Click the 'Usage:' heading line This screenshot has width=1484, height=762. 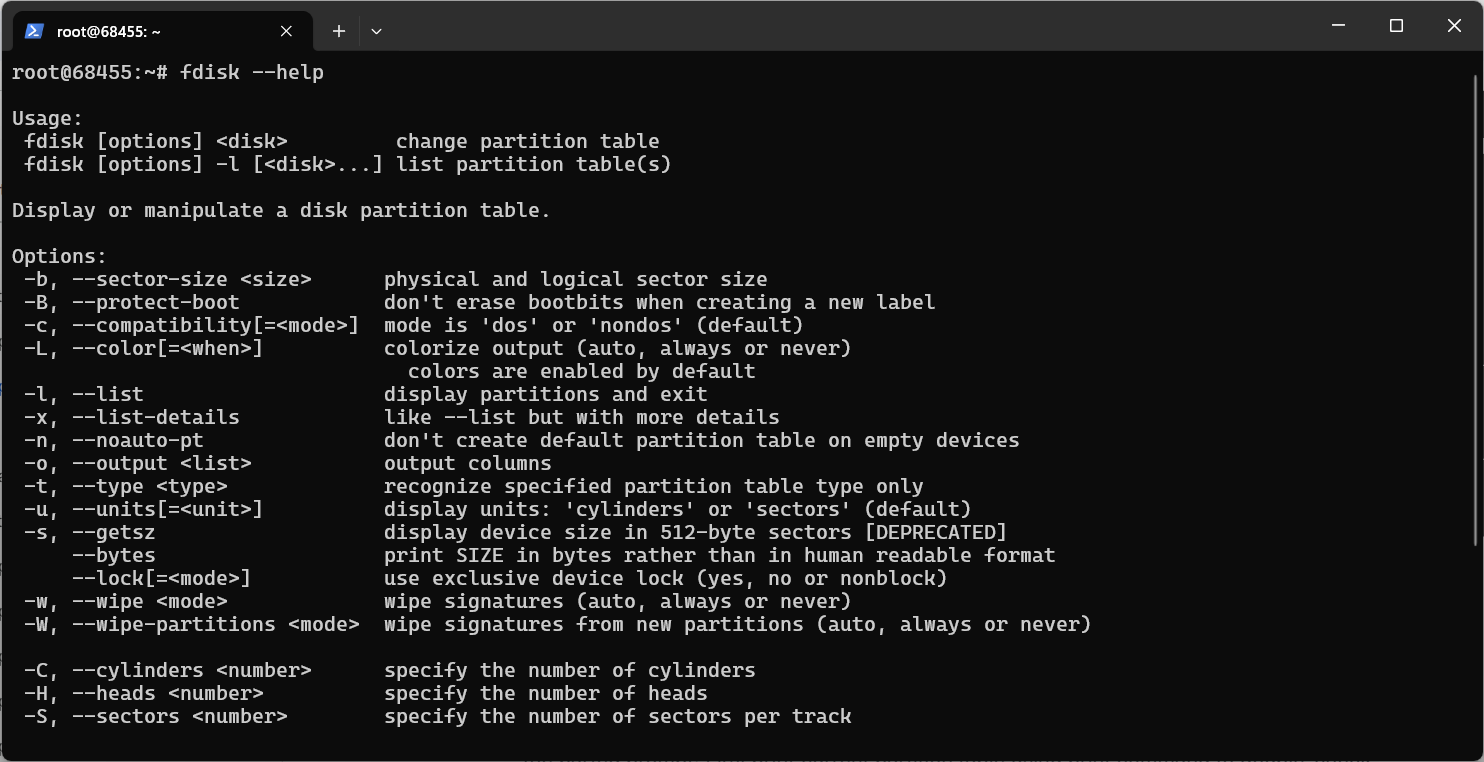(48, 118)
